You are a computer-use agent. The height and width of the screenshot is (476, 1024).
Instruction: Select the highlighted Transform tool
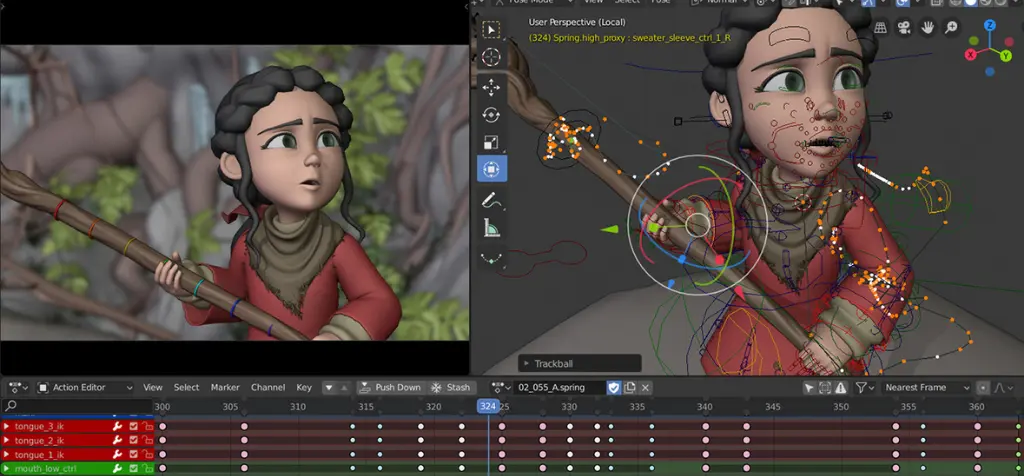491,170
